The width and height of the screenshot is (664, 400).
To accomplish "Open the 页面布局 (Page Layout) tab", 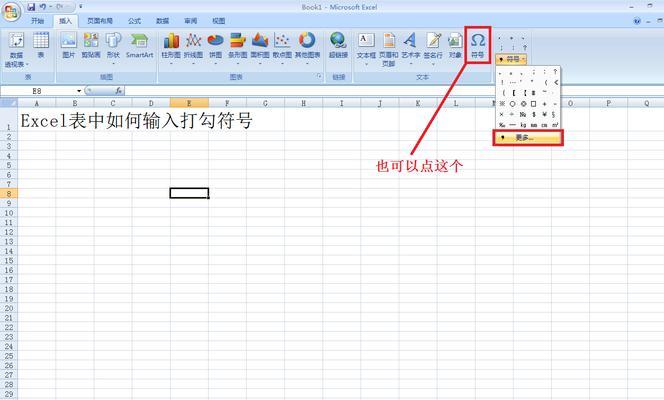I will [x=100, y=21].
